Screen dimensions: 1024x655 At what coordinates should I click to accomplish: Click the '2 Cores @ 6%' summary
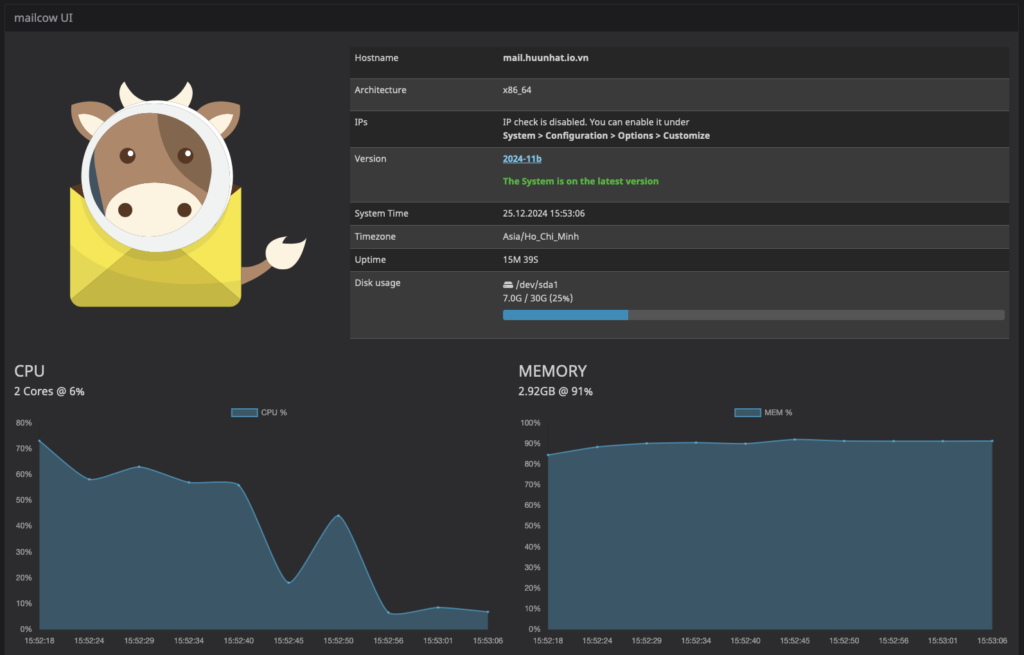[x=49, y=391]
